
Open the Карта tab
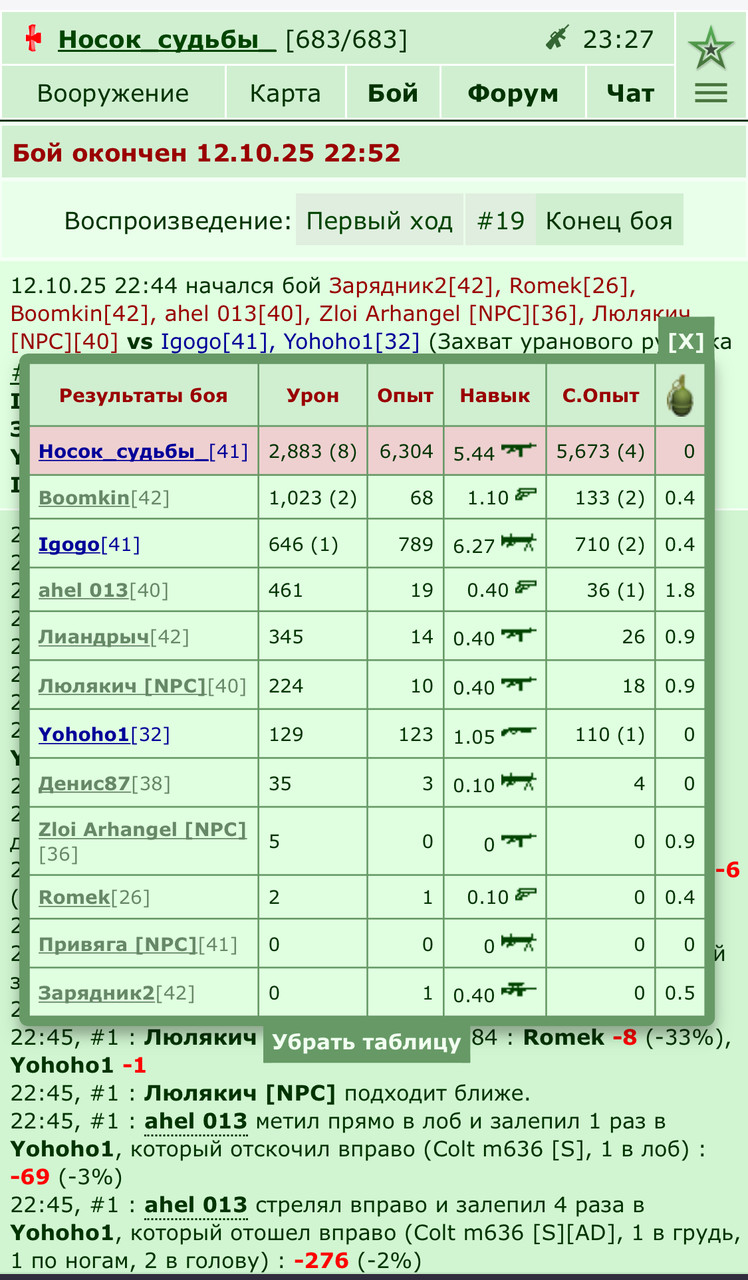point(285,93)
